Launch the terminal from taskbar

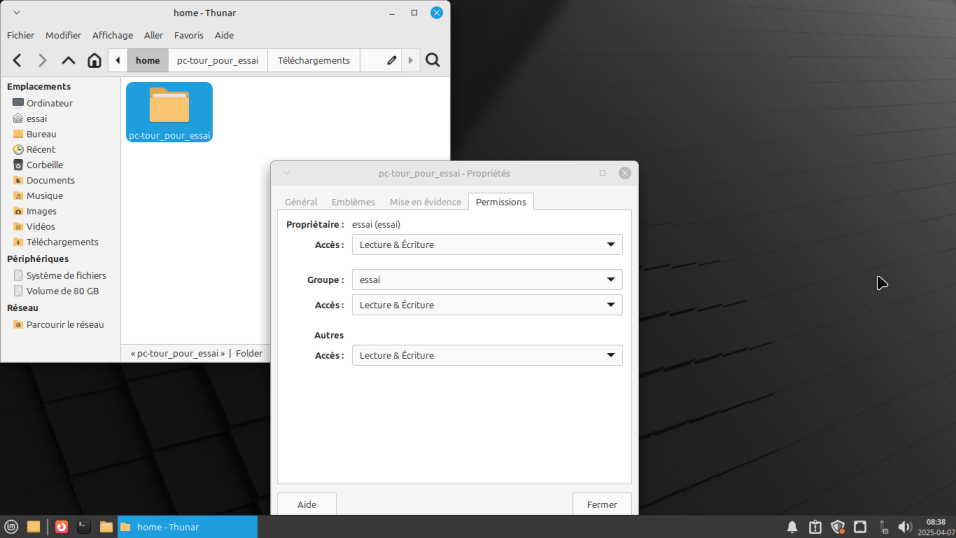(x=84, y=527)
